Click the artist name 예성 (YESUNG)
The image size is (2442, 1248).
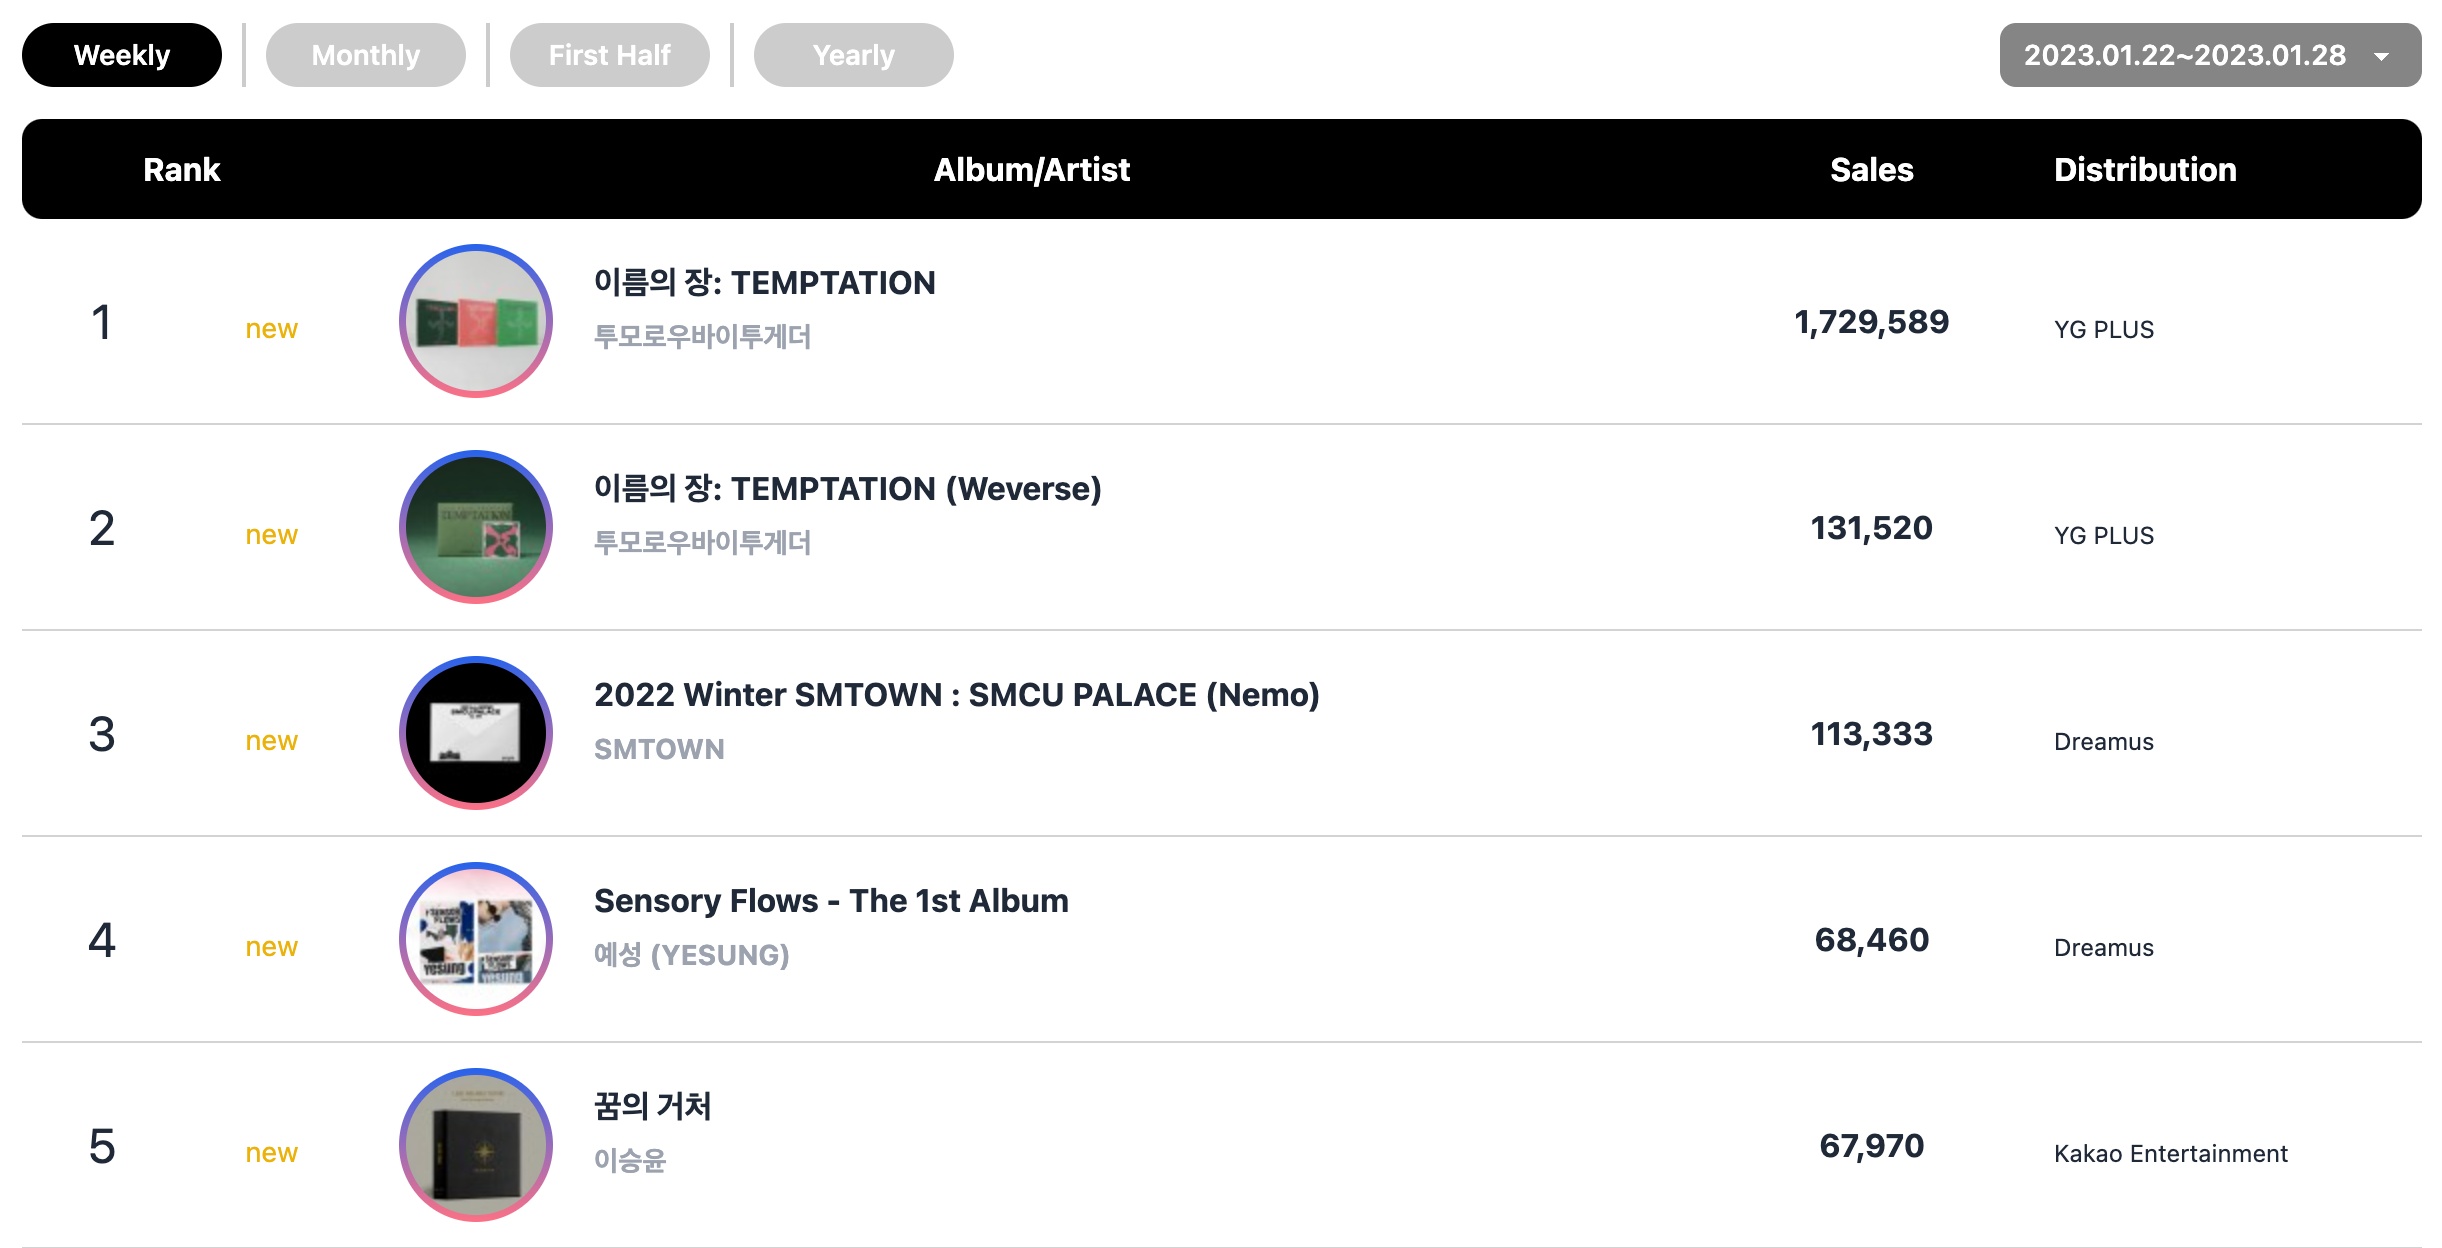[x=691, y=955]
